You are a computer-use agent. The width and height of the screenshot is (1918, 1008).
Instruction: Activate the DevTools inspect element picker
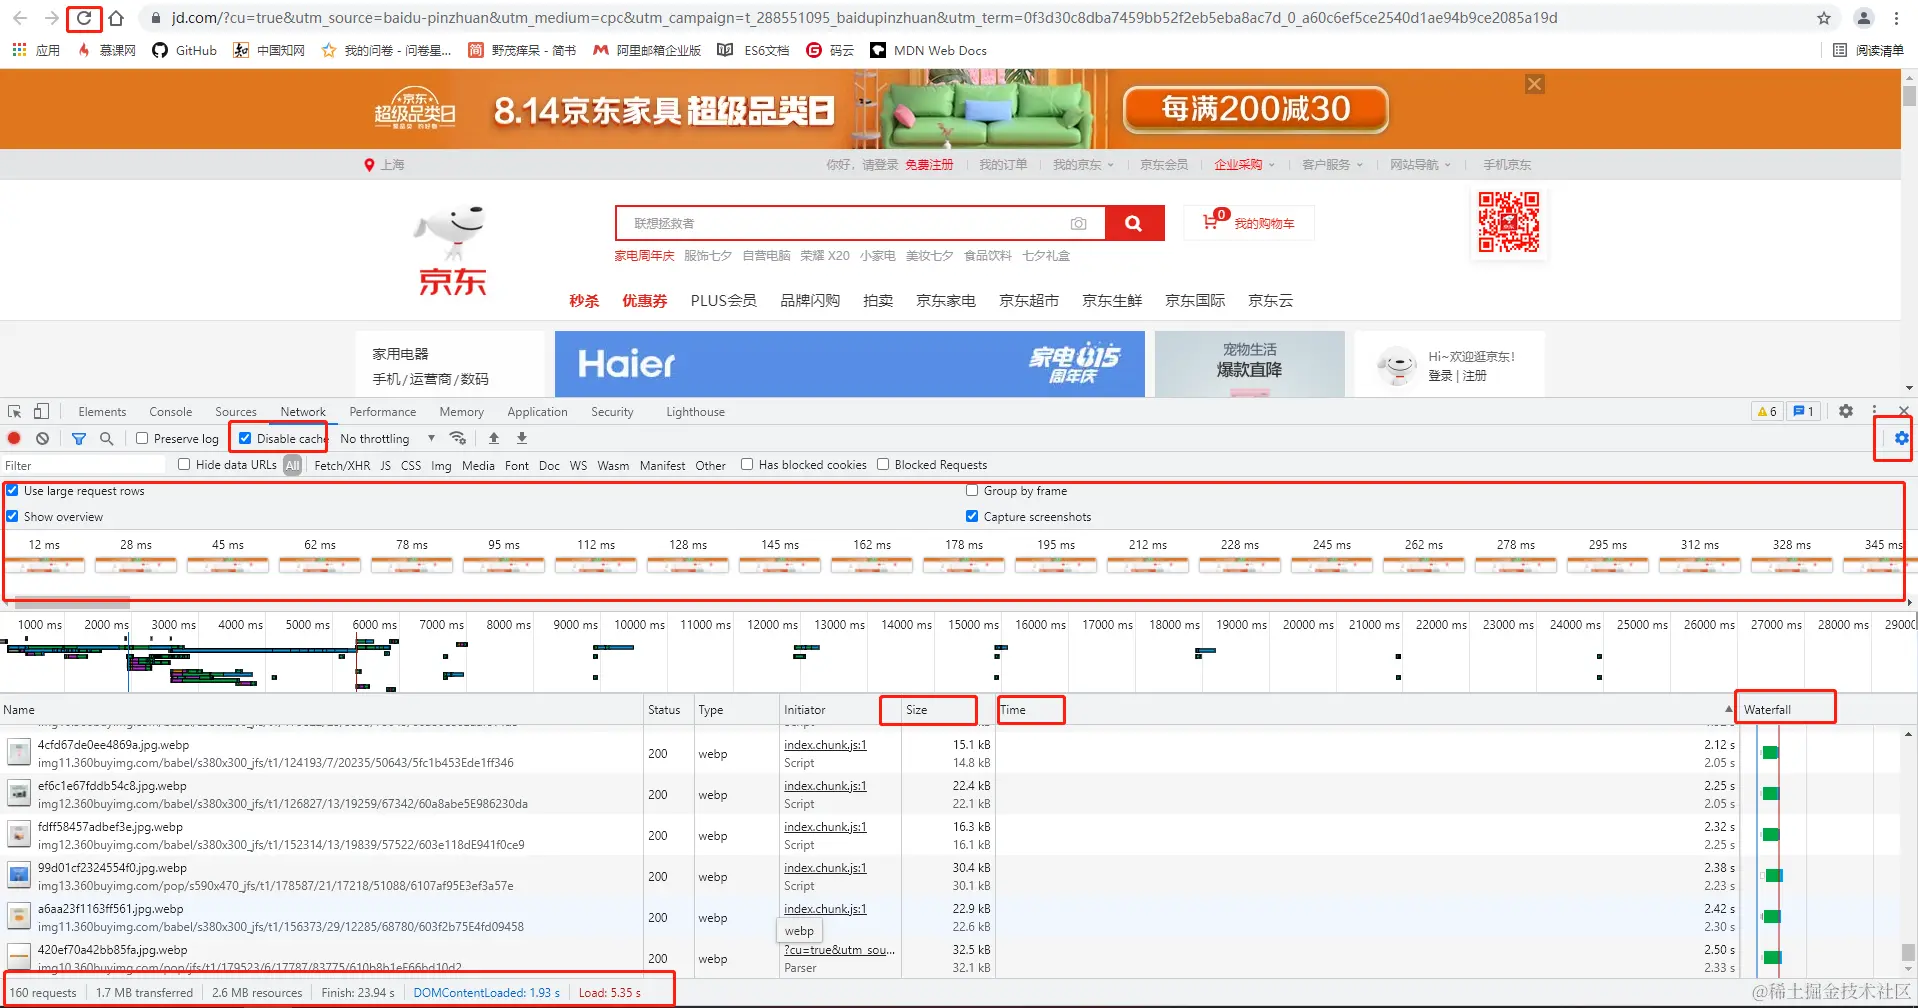pyautogui.click(x=15, y=411)
